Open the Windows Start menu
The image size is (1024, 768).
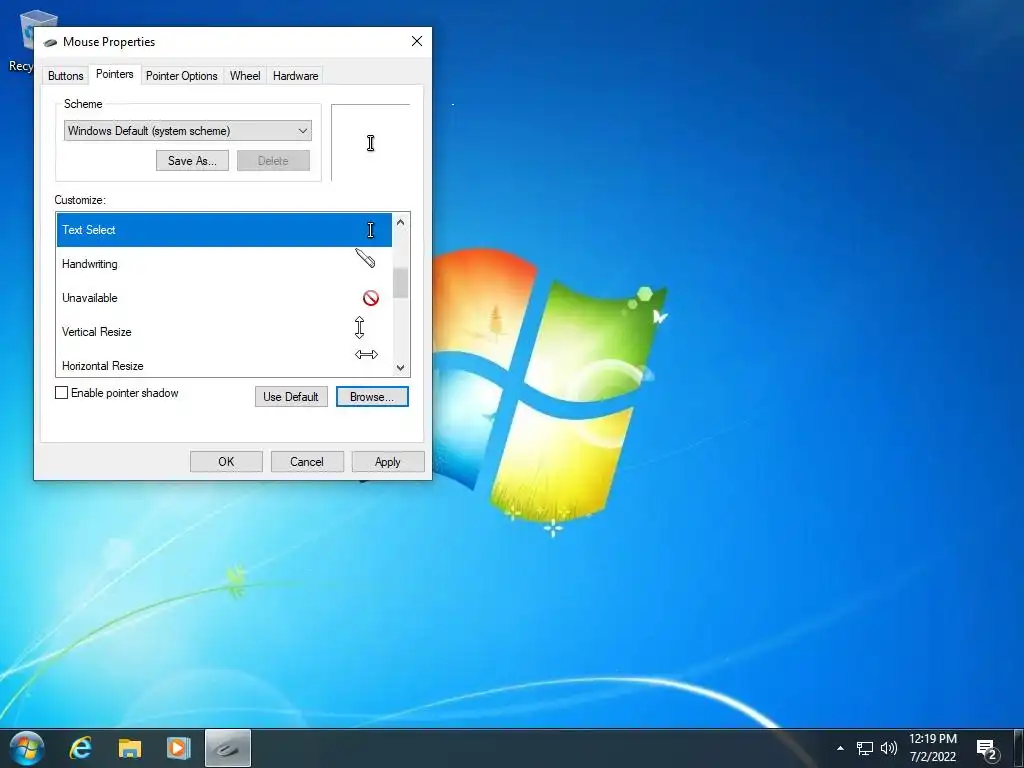coord(27,748)
